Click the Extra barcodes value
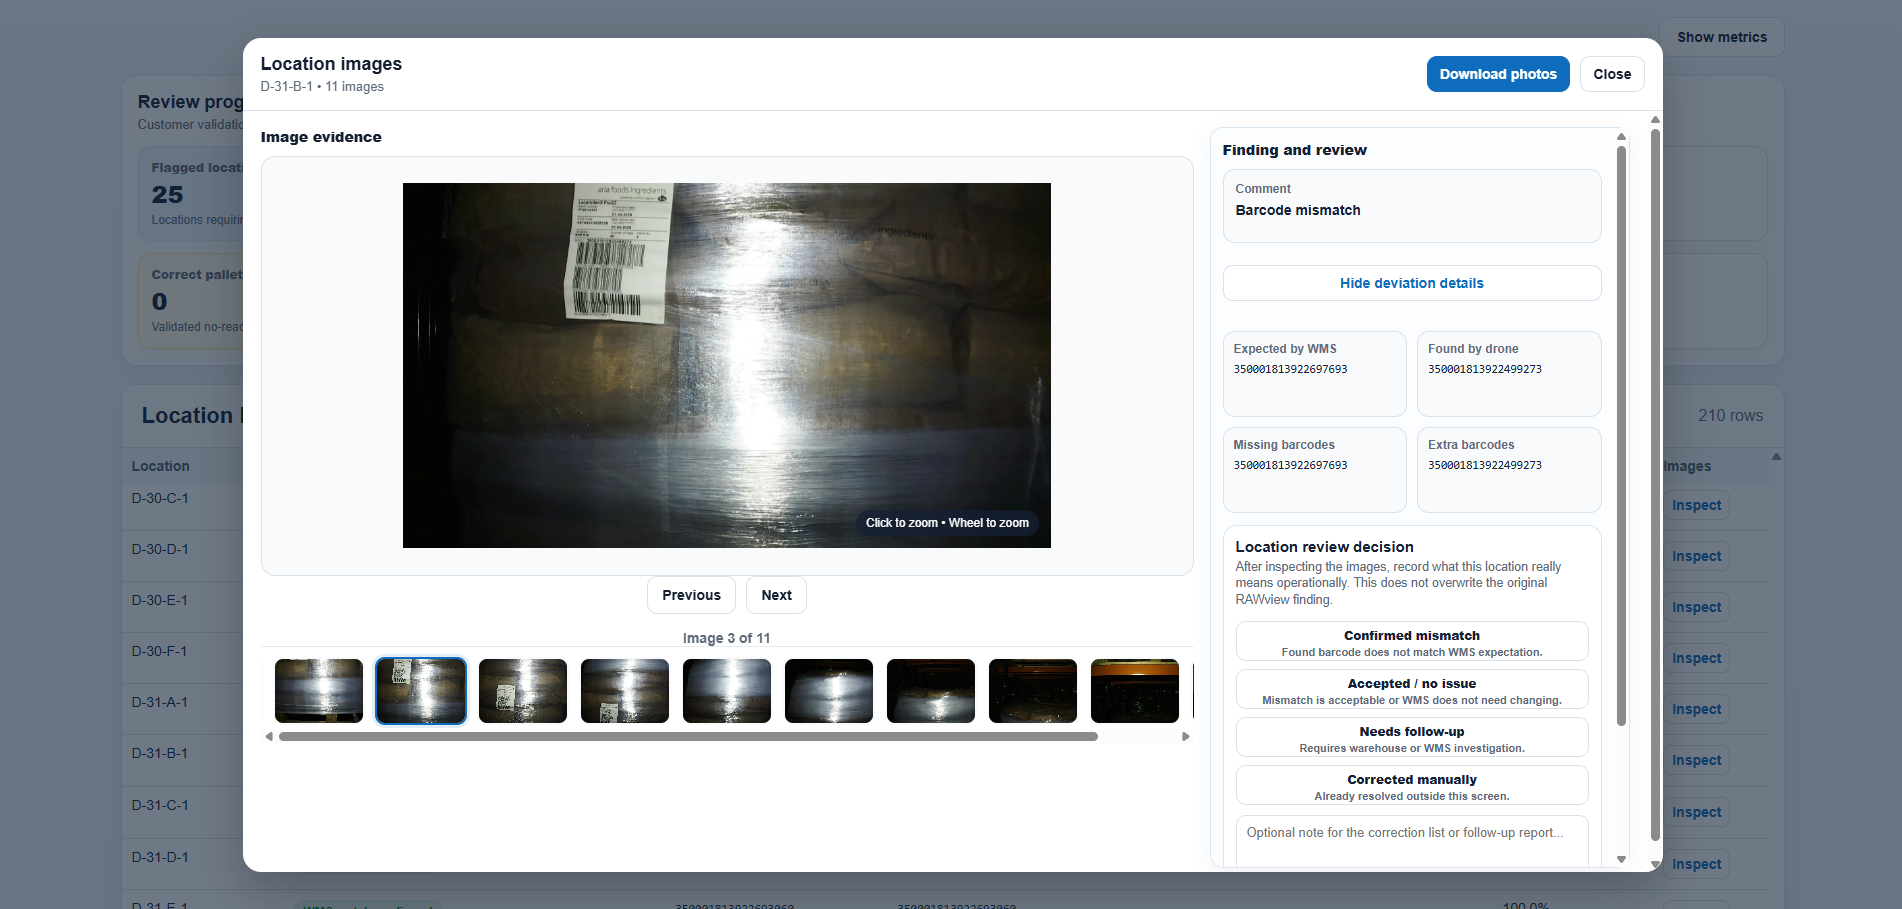 click(1485, 465)
